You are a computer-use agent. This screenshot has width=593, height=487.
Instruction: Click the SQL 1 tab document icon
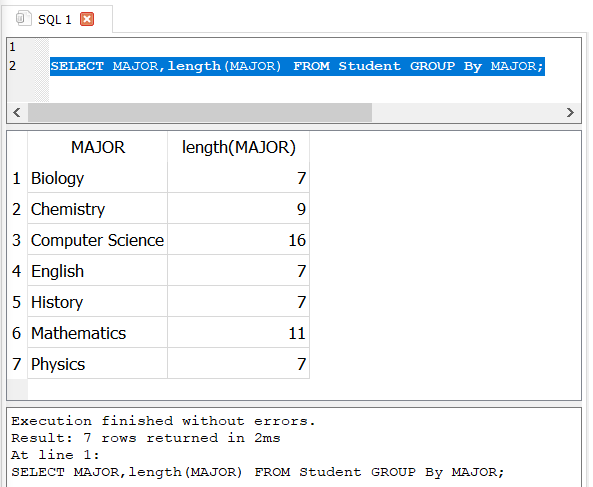[23, 18]
